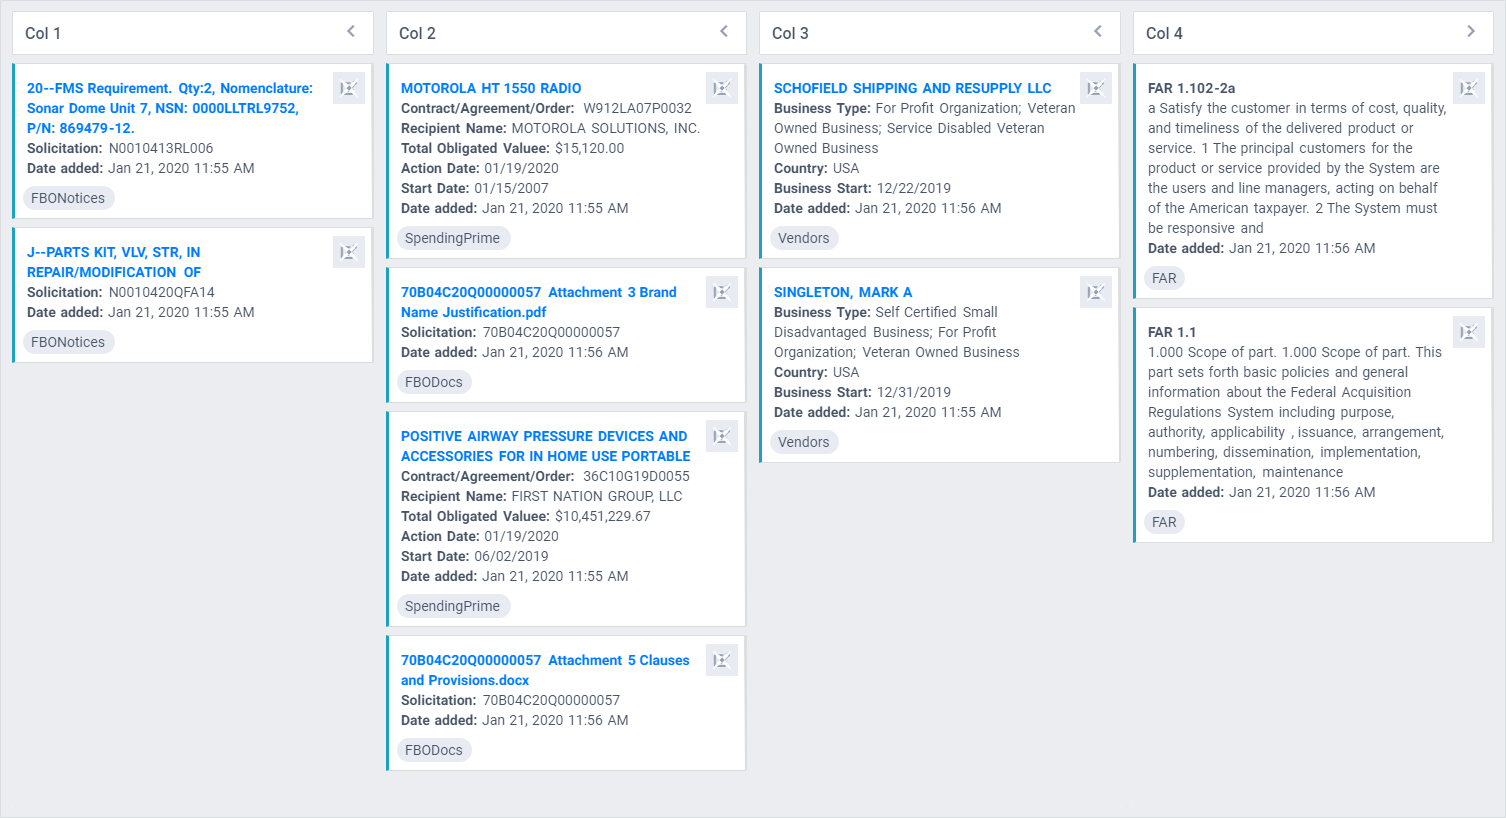Viewport: 1506px width, 818px height.
Task: Click action icon on Attachment 3 Brand Name card
Action: pyautogui.click(x=722, y=292)
